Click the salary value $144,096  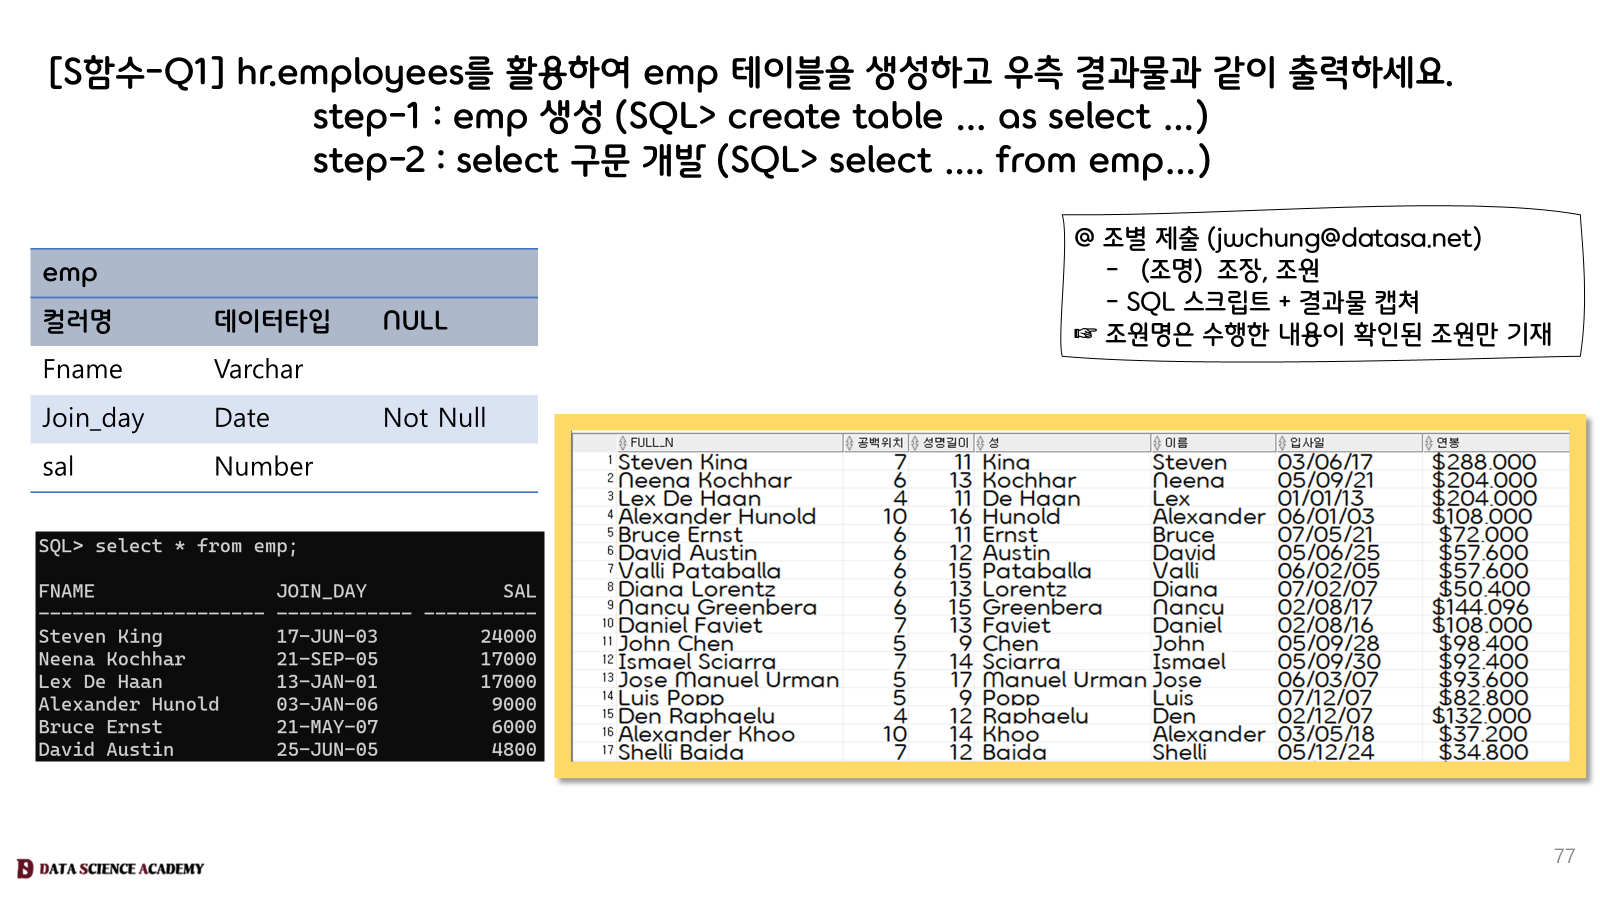pyautogui.click(x=1480, y=608)
